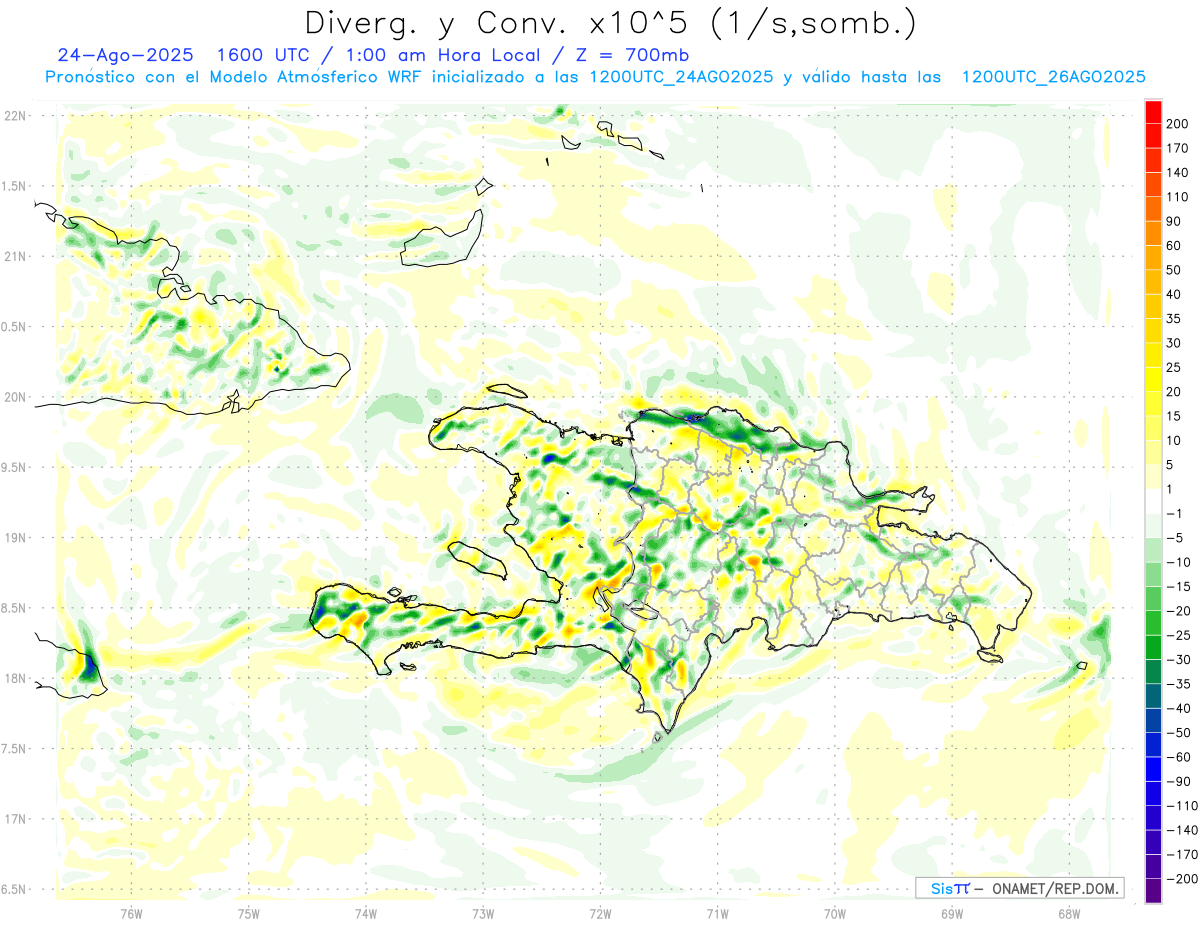Viewport: 1200px width, 927px height.
Task: Click the '-40' color scale label
Action: coord(1178,708)
